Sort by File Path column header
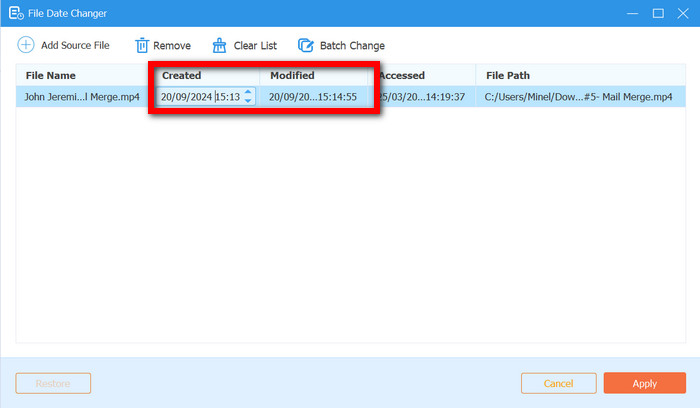 coord(508,75)
